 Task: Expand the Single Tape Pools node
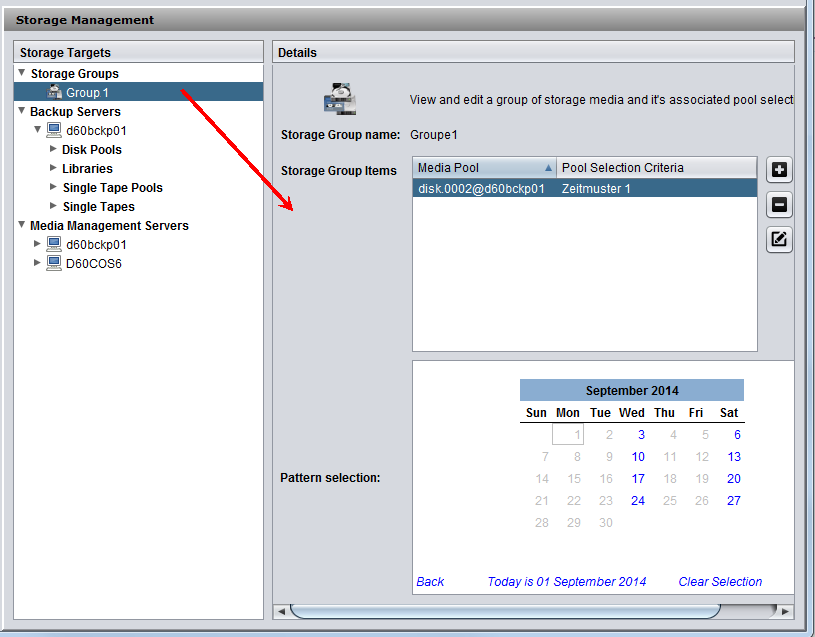click(53, 187)
